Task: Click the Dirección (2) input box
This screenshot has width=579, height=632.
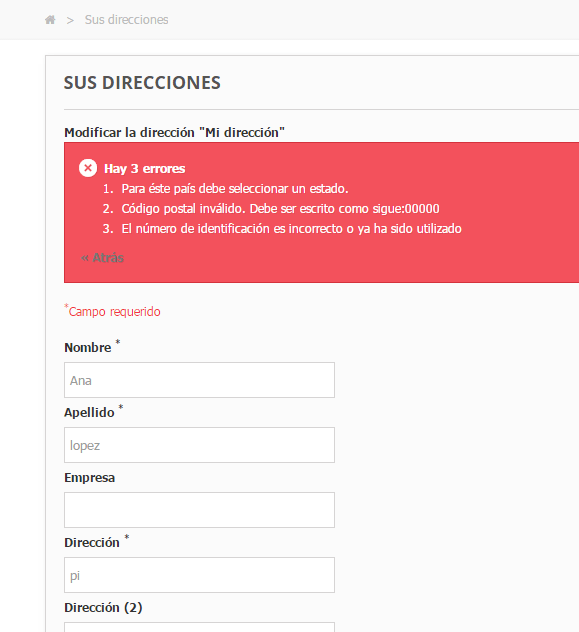Action: point(199,627)
